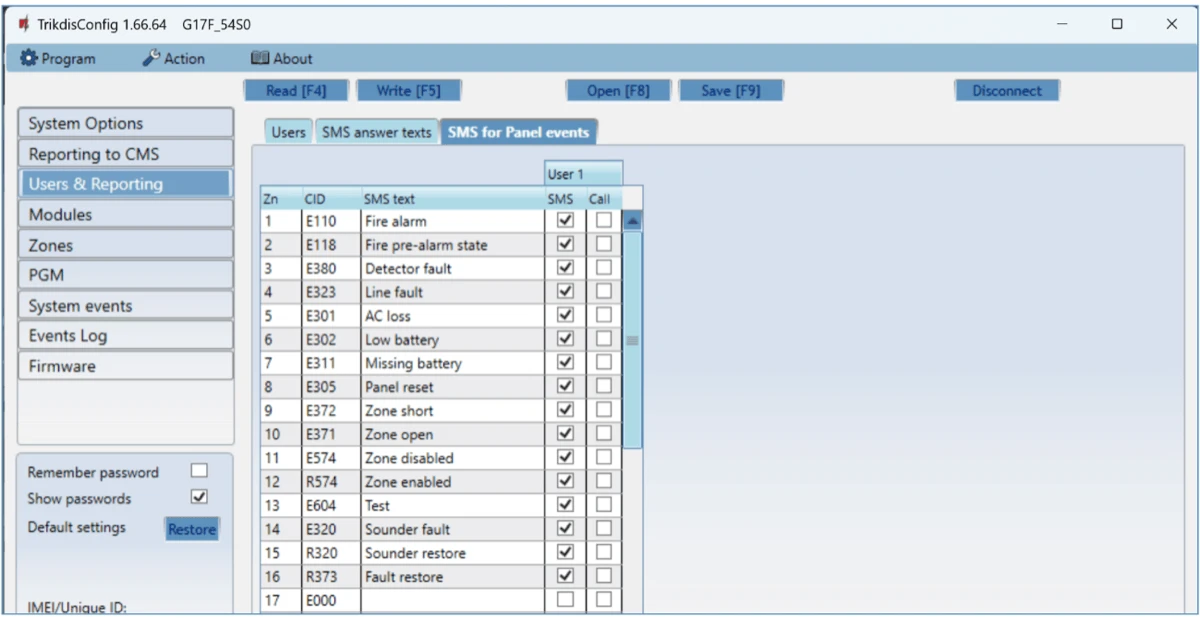Open the Zones section in sidebar
1200x618 pixels.
tap(125, 245)
